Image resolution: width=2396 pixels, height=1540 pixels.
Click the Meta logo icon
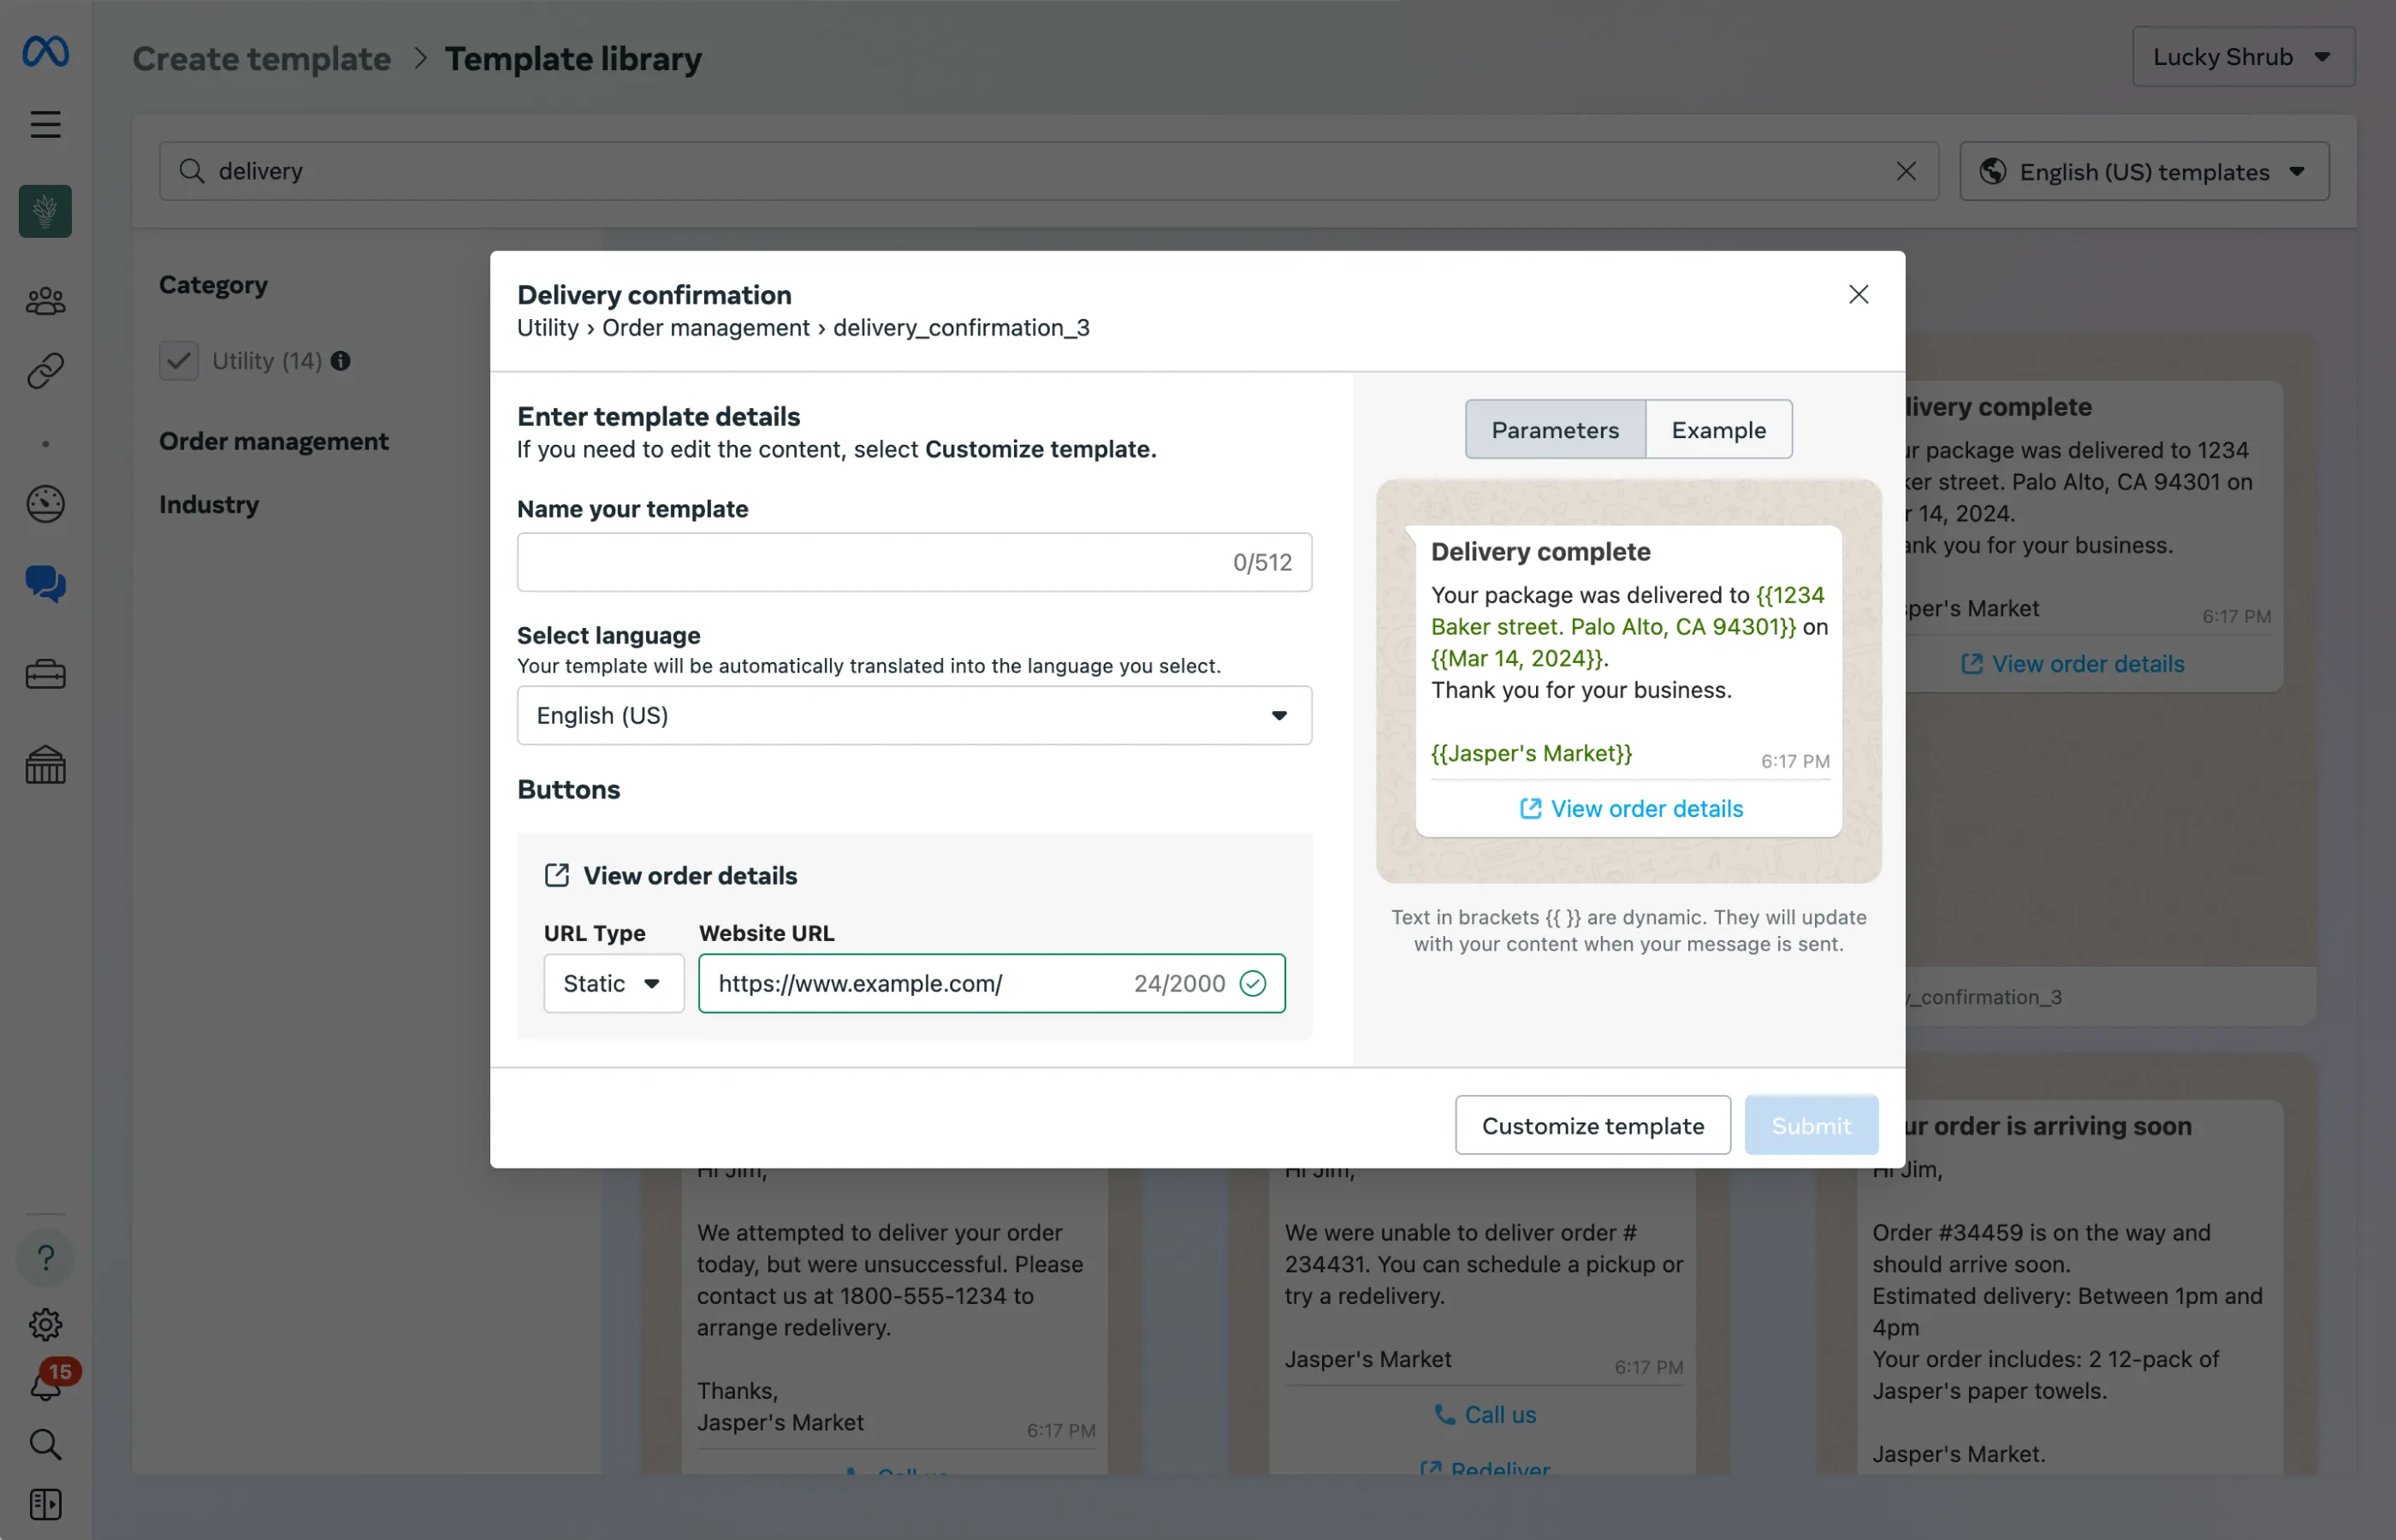45,51
